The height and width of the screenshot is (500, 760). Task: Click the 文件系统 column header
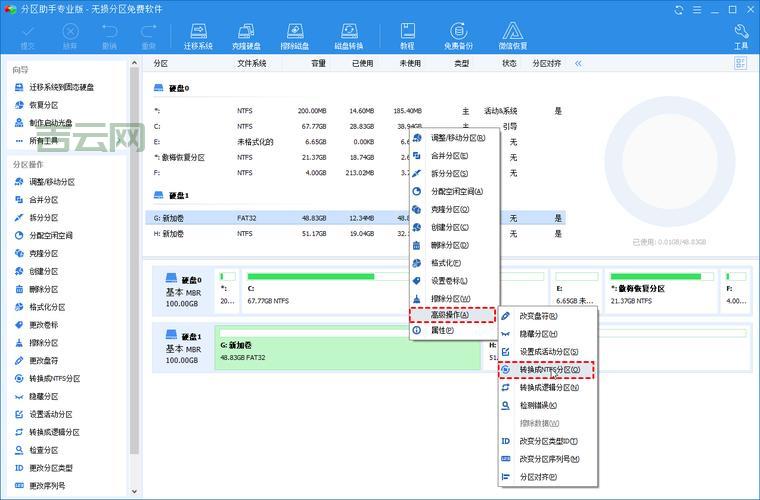tap(252, 63)
